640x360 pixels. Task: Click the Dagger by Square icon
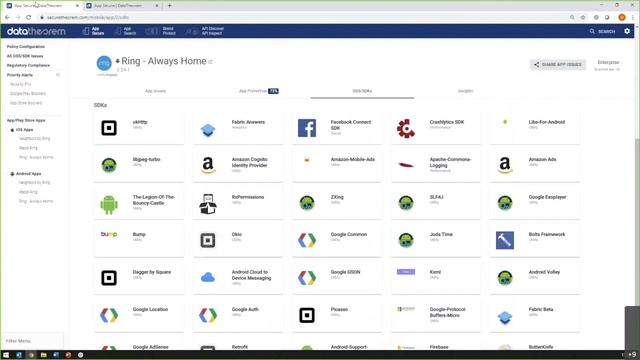tap(109, 278)
